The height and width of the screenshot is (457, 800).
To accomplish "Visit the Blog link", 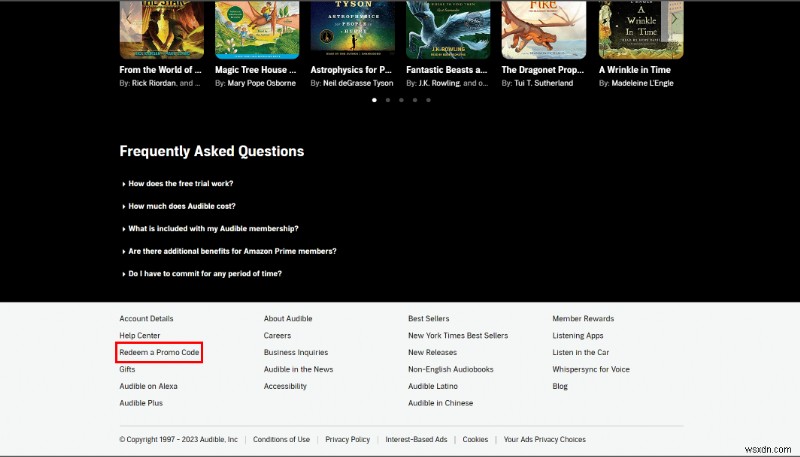I will coord(560,386).
